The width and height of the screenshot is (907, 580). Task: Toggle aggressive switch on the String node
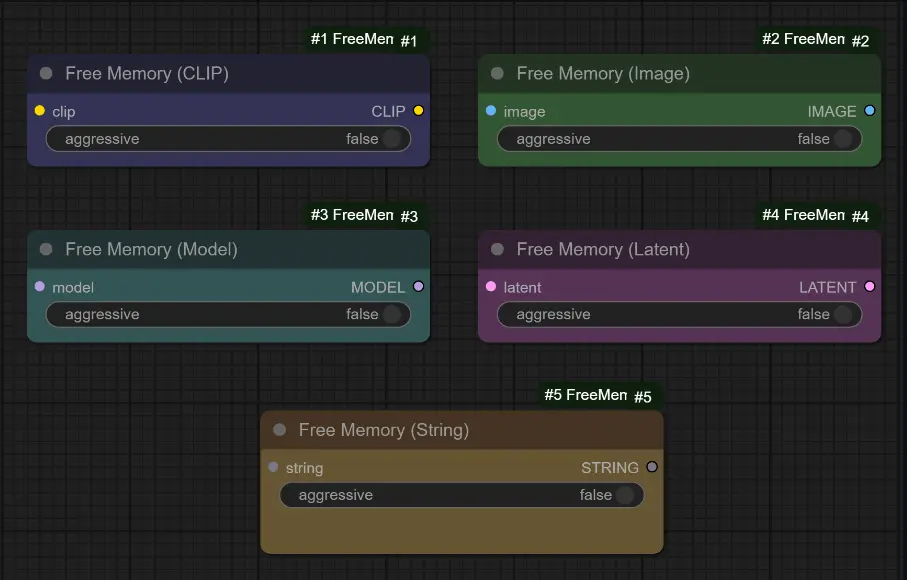(462, 495)
